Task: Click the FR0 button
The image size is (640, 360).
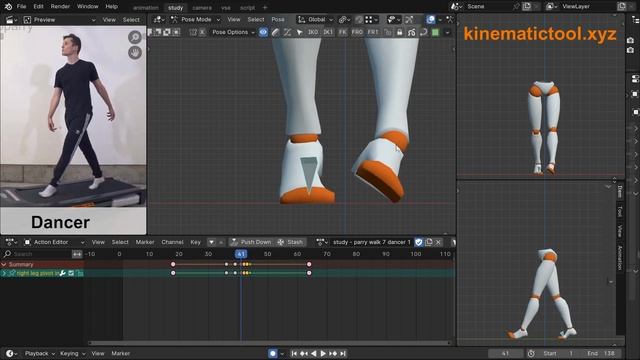Action: (357, 32)
